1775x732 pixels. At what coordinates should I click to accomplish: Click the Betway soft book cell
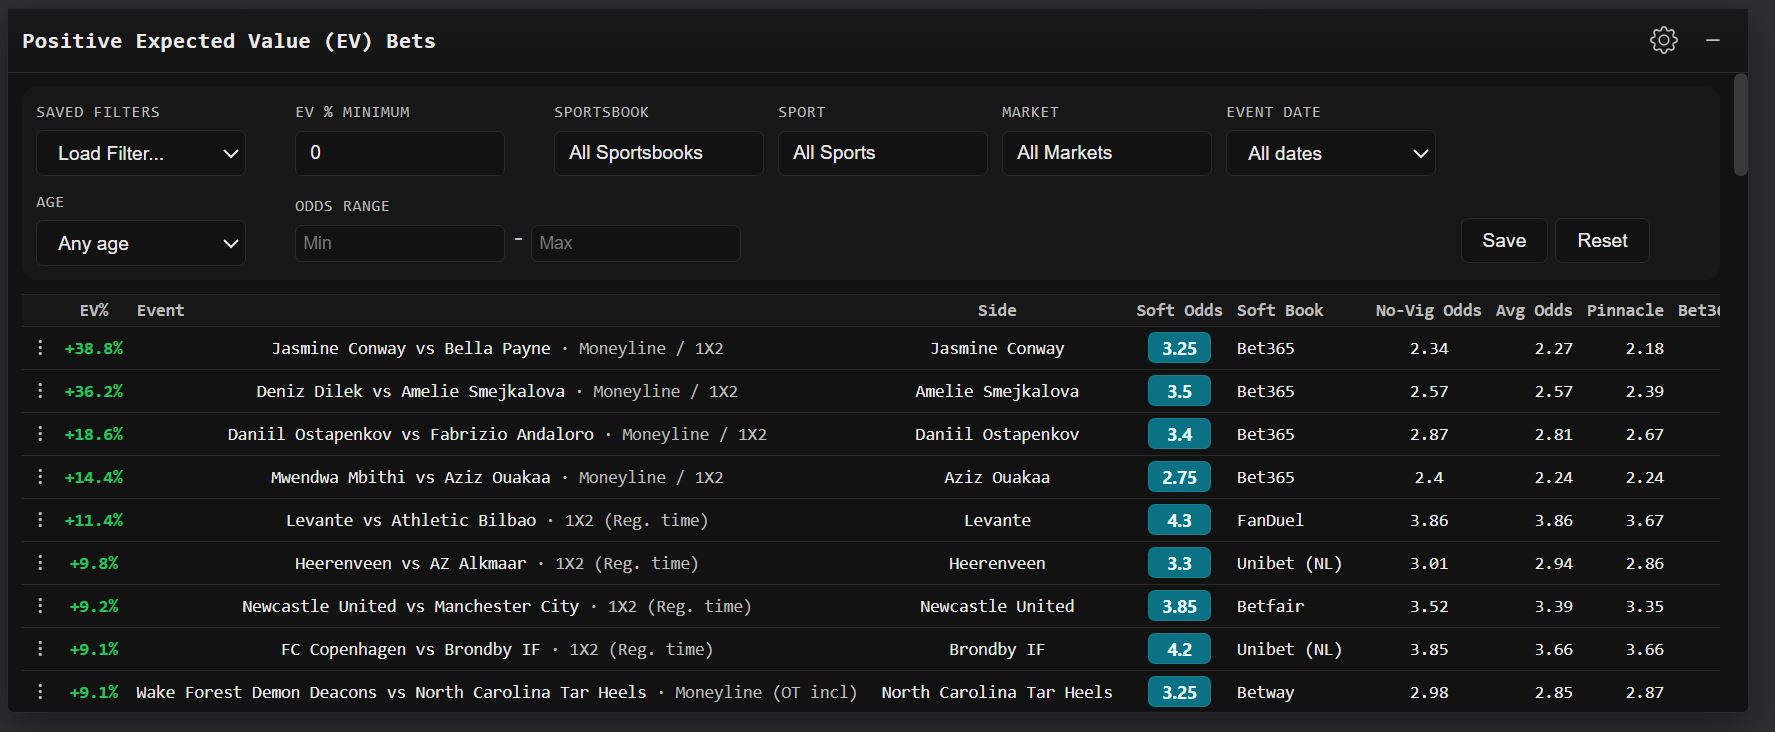pos(1265,692)
